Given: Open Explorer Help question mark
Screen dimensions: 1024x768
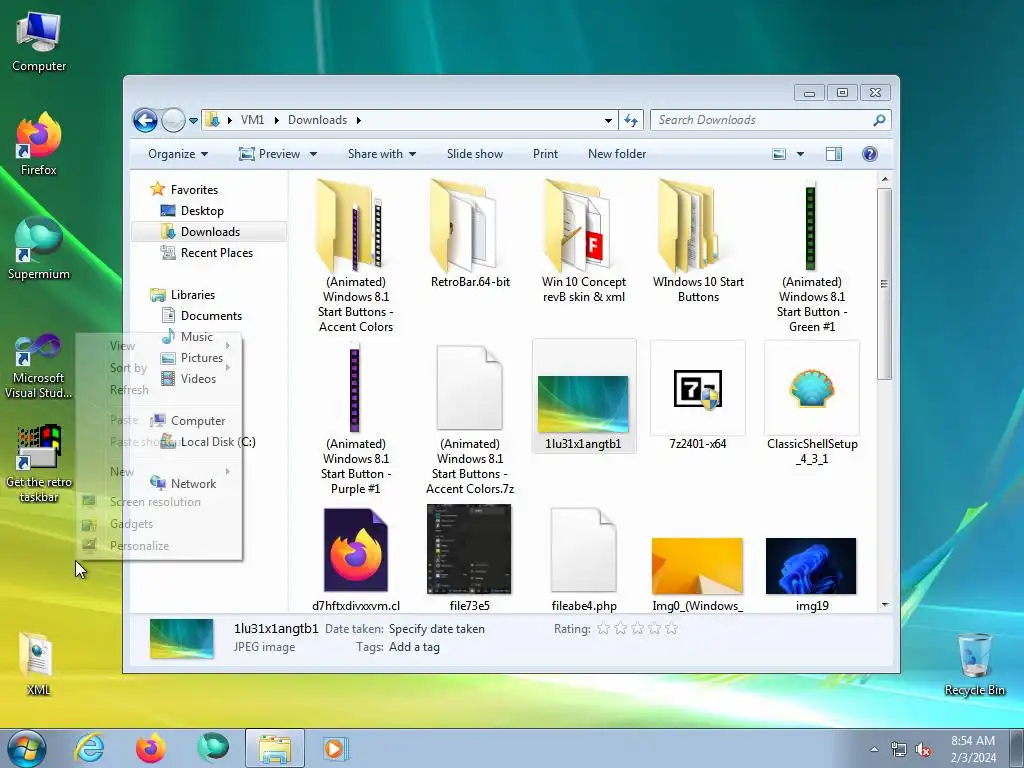Looking at the screenshot, I should tap(869, 154).
